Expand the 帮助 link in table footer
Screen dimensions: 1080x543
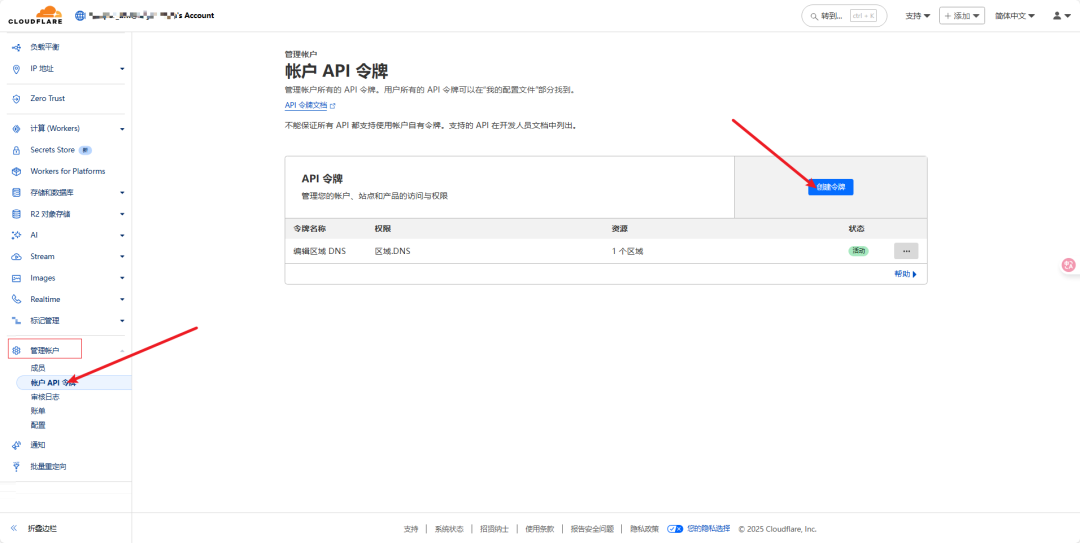click(x=906, y=274)
